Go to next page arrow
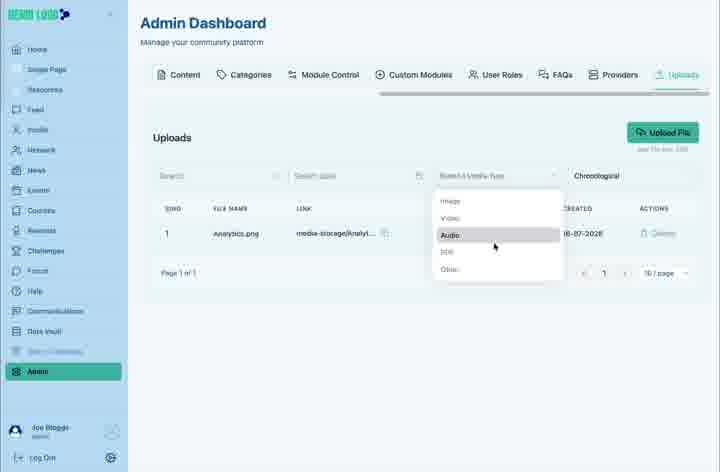Viewport: 720px width, 472px height. pyautogui.click(x=624, y=274)
